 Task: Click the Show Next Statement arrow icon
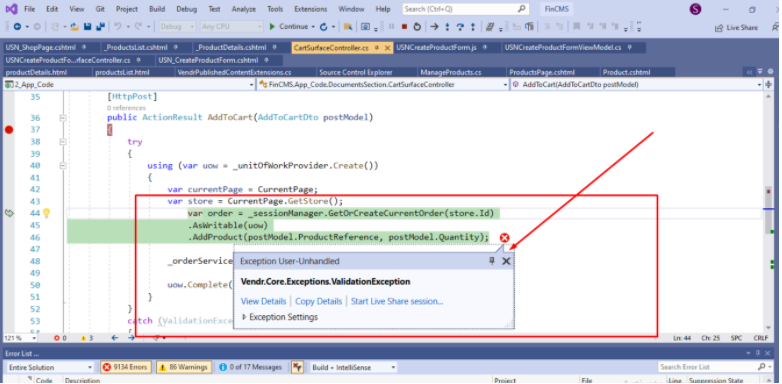[x=435, y=27]
